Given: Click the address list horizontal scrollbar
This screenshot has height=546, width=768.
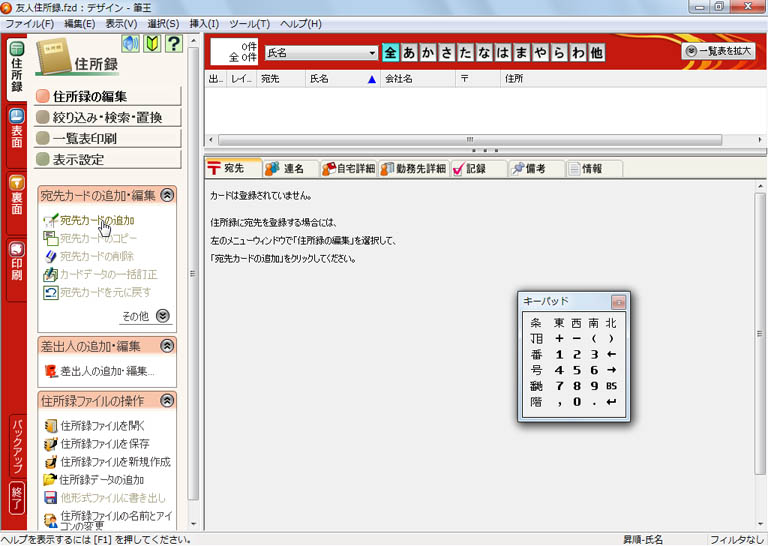Looking at the screenshot, I should pyautogui.click(x=470, y=140).
